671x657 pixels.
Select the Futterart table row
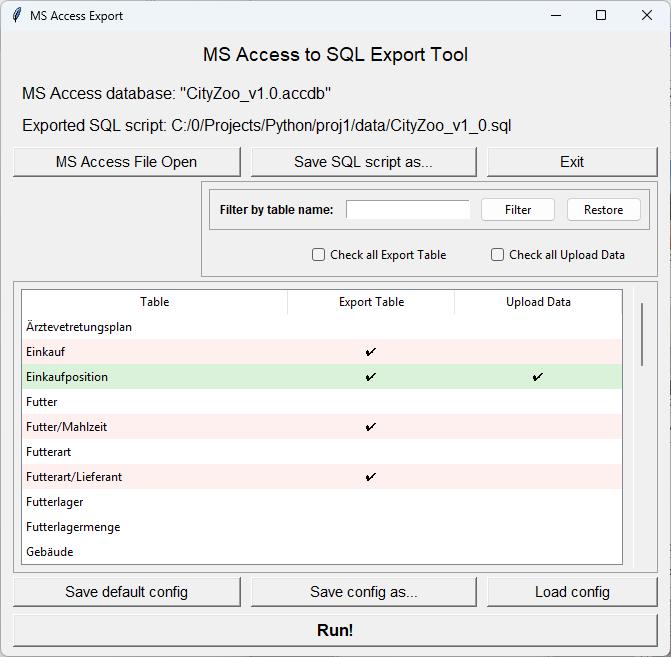pos(322,452)
